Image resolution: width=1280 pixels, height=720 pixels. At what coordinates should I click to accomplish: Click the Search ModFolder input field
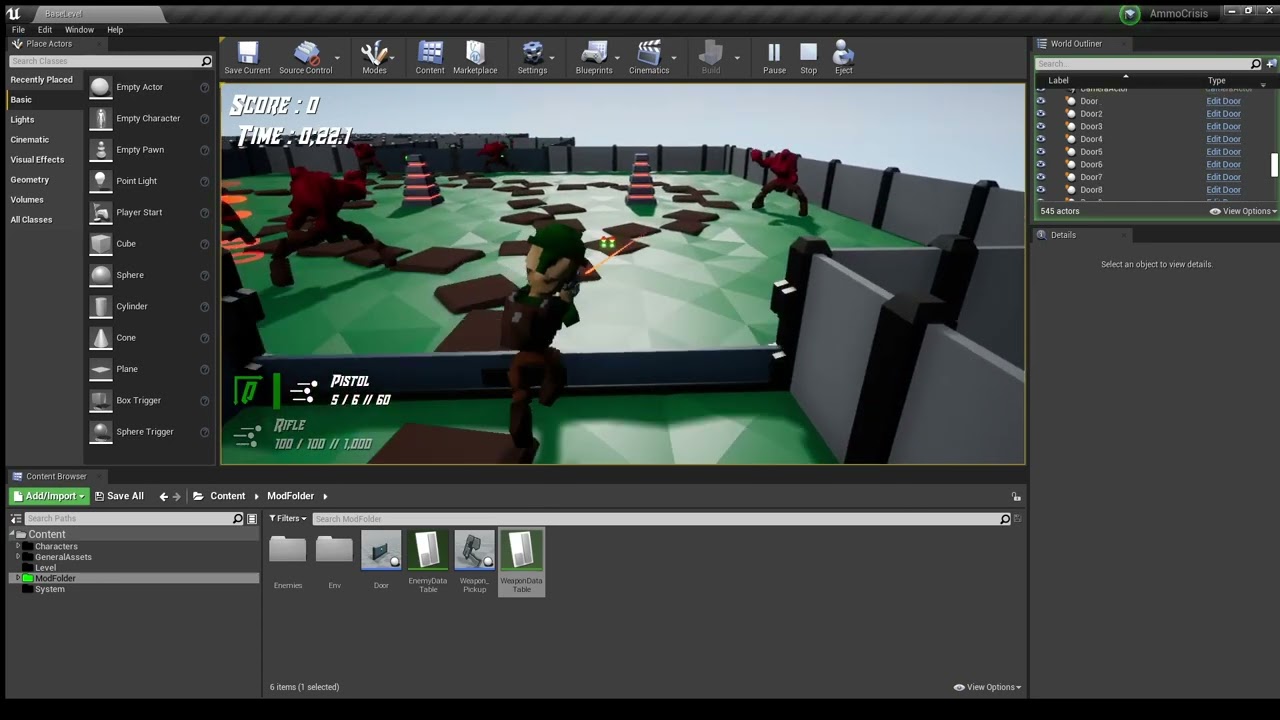662,519
